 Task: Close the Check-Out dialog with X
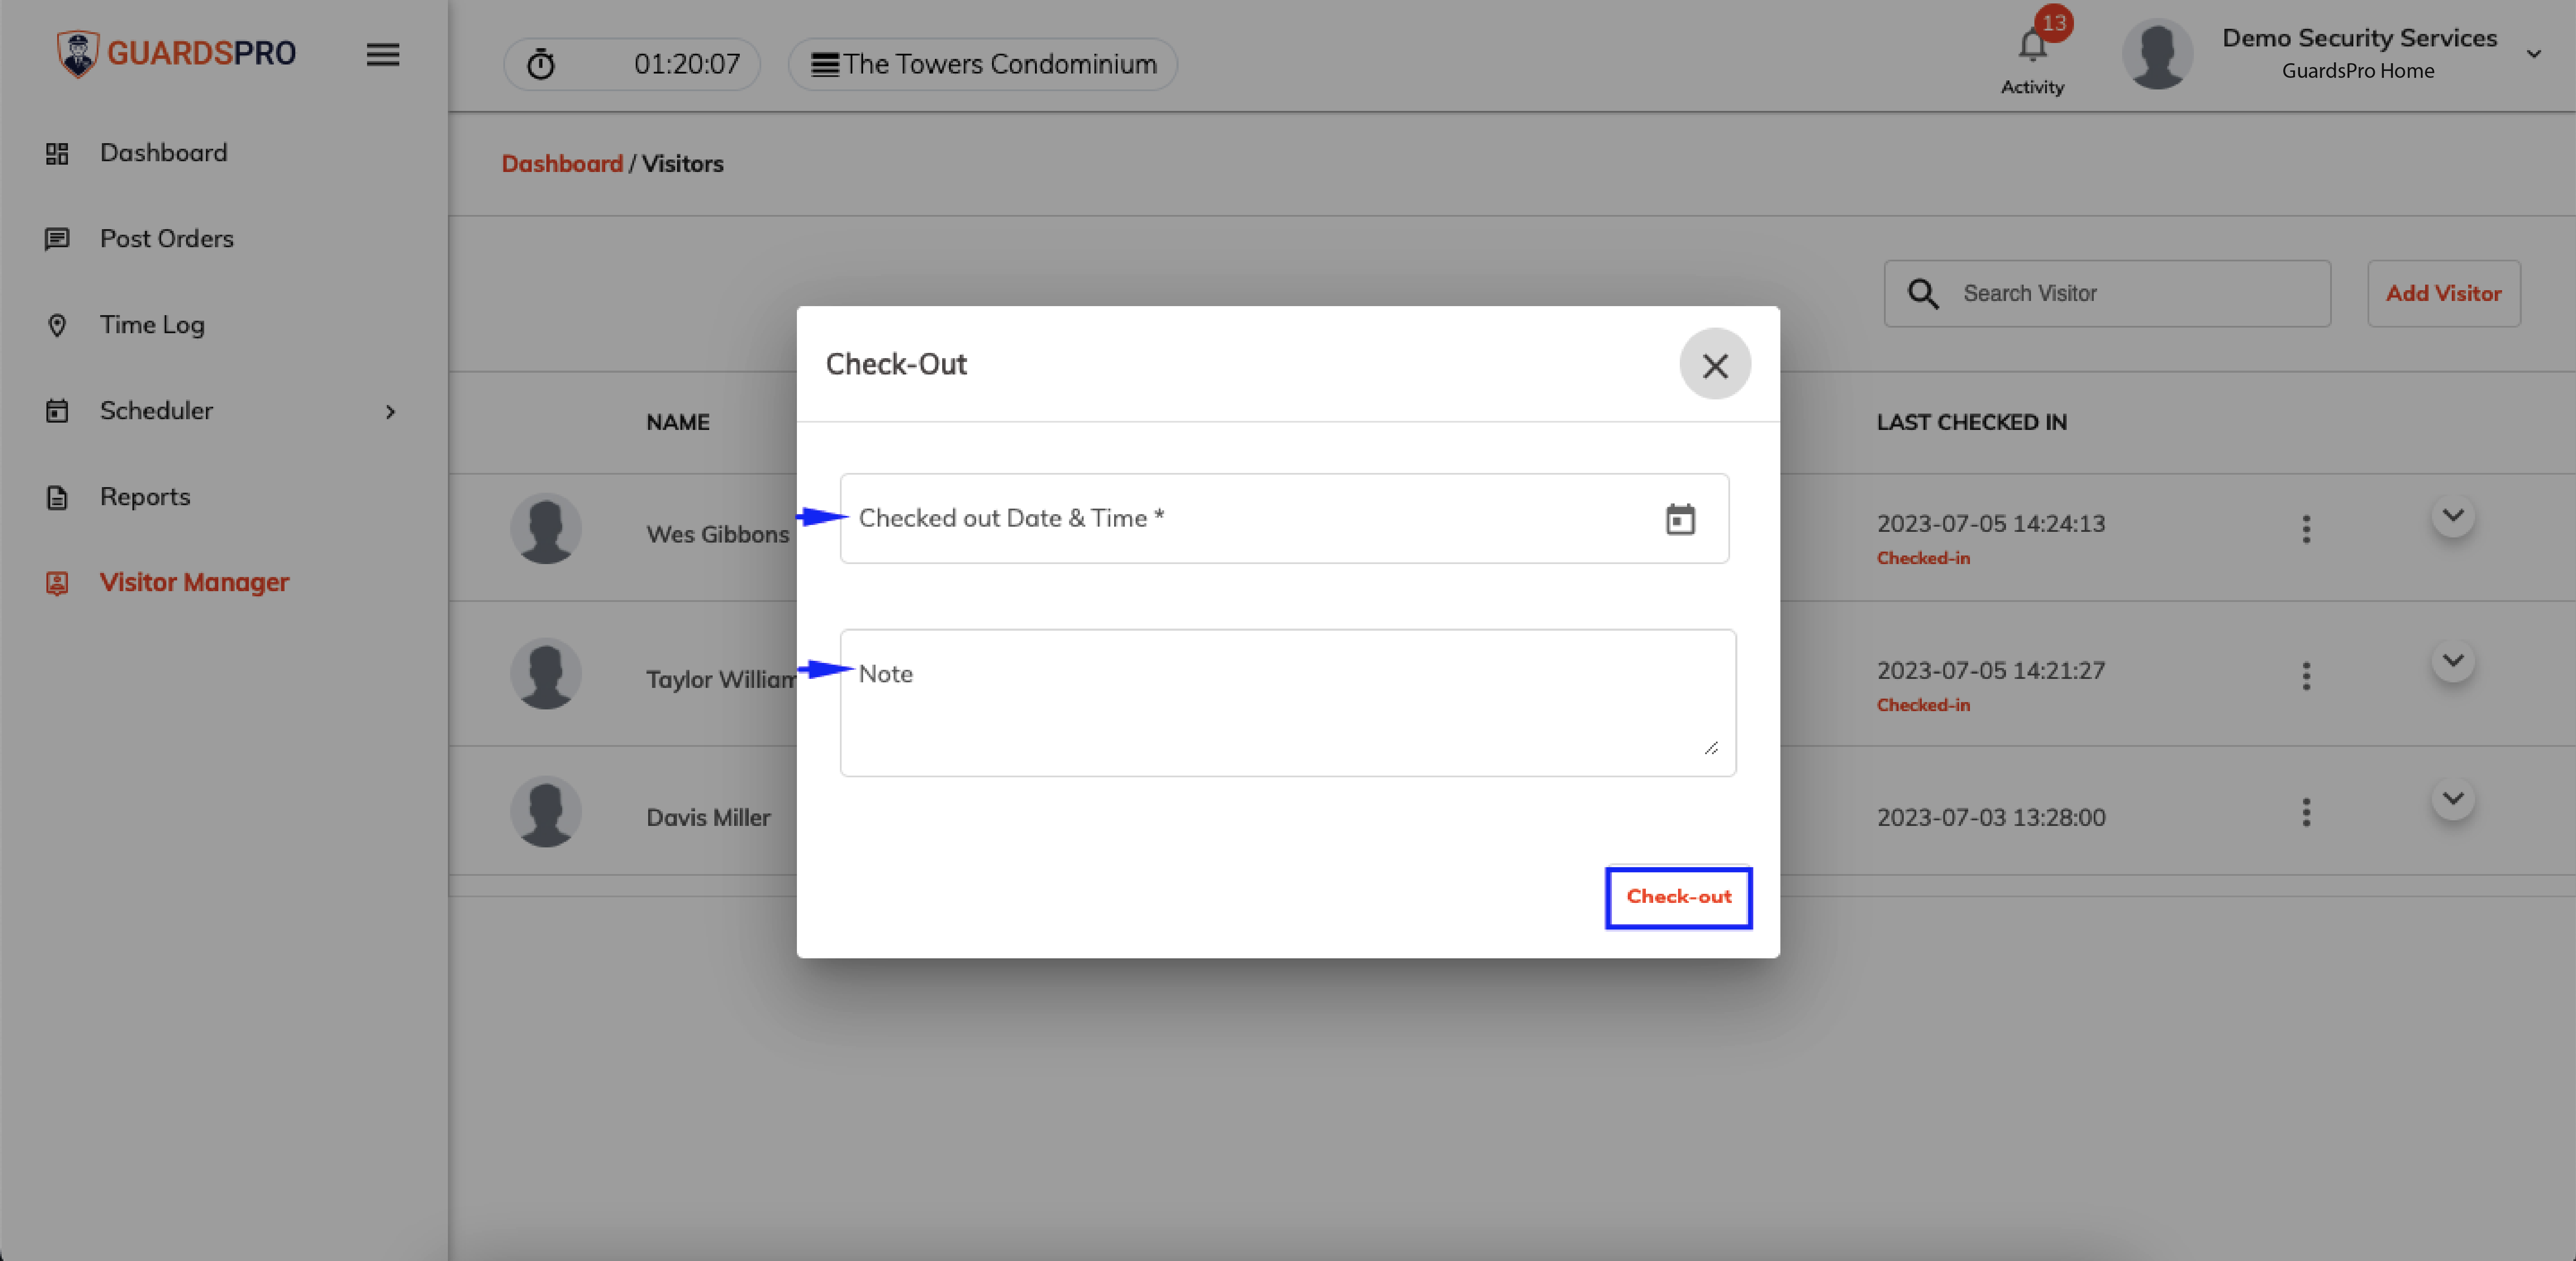[1715, 365]
